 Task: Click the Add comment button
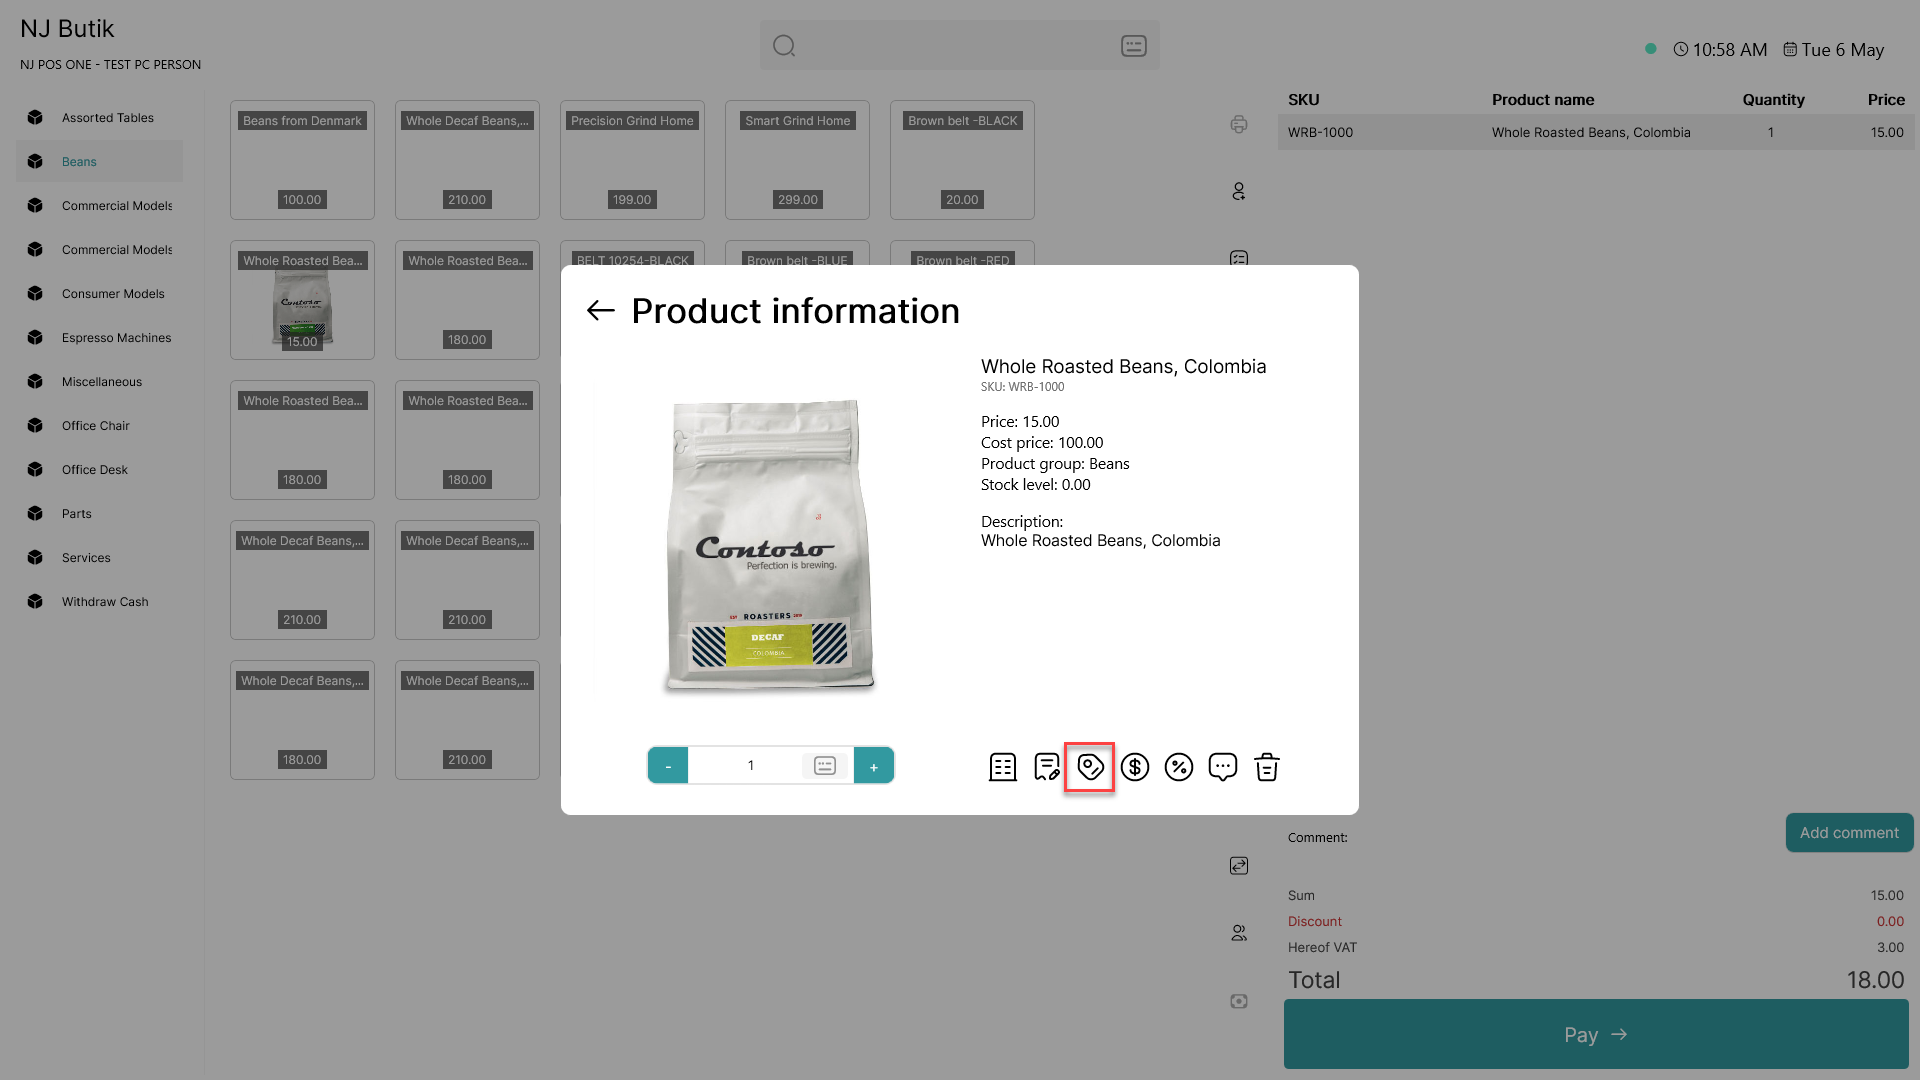[1849, 832]
